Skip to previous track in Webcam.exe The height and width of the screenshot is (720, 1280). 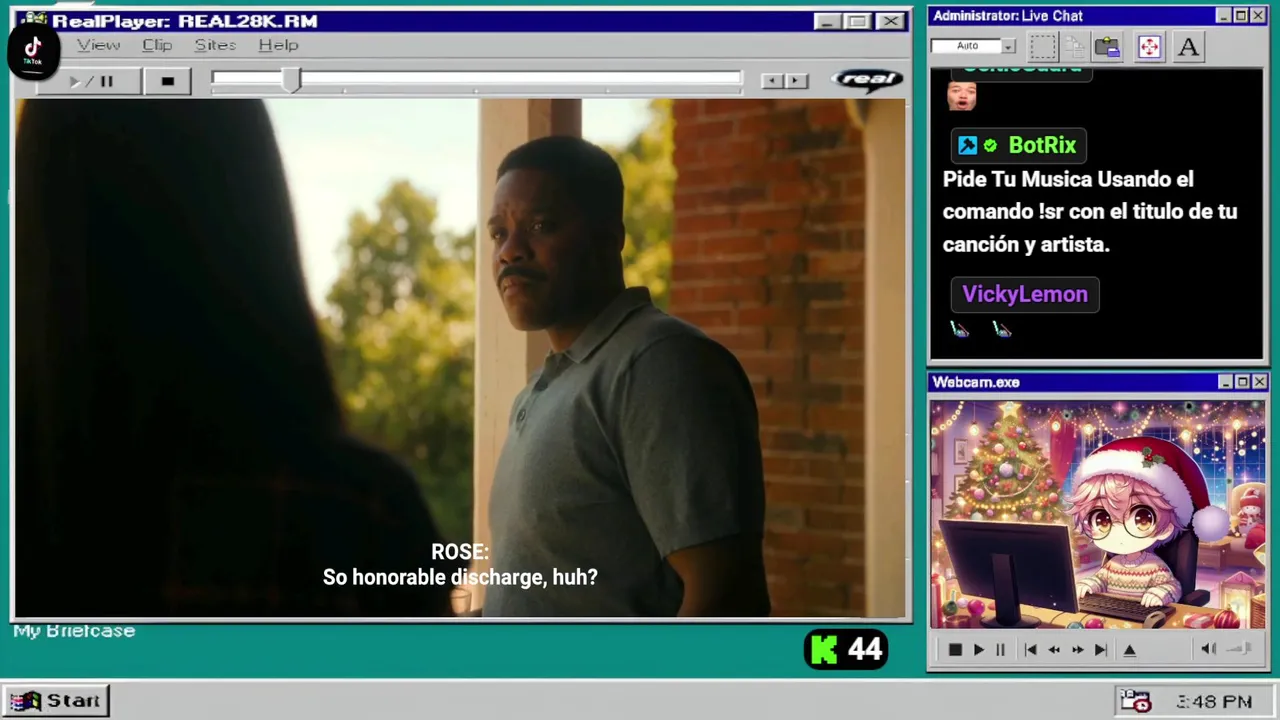tap(1031, 650)
